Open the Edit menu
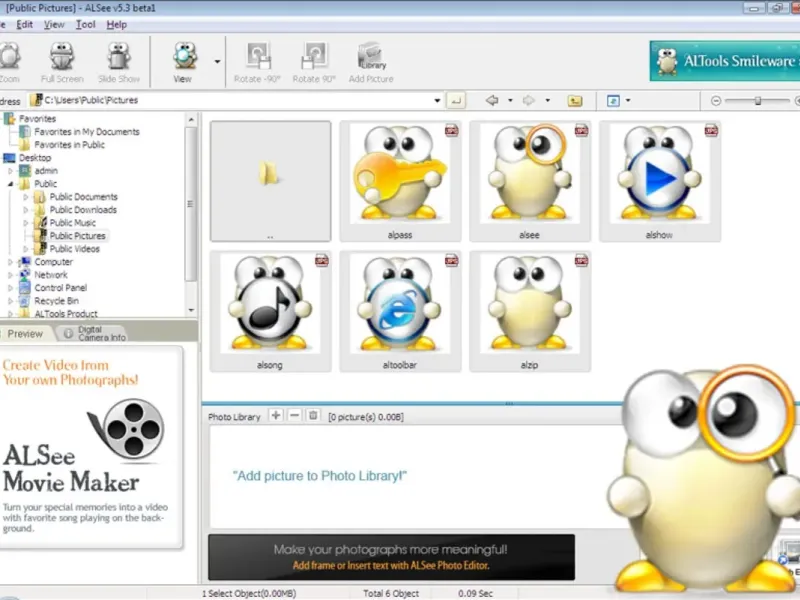 click(24, 24)
